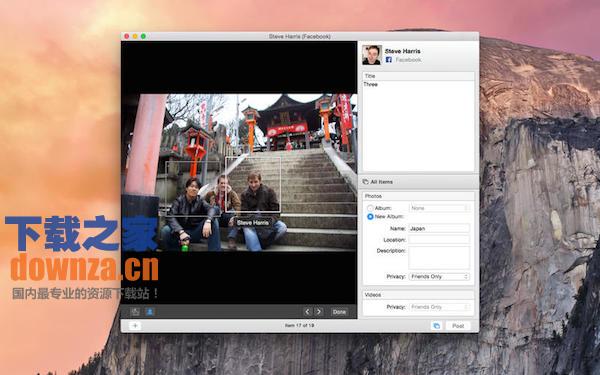Click the Done button

coord(339,312)
